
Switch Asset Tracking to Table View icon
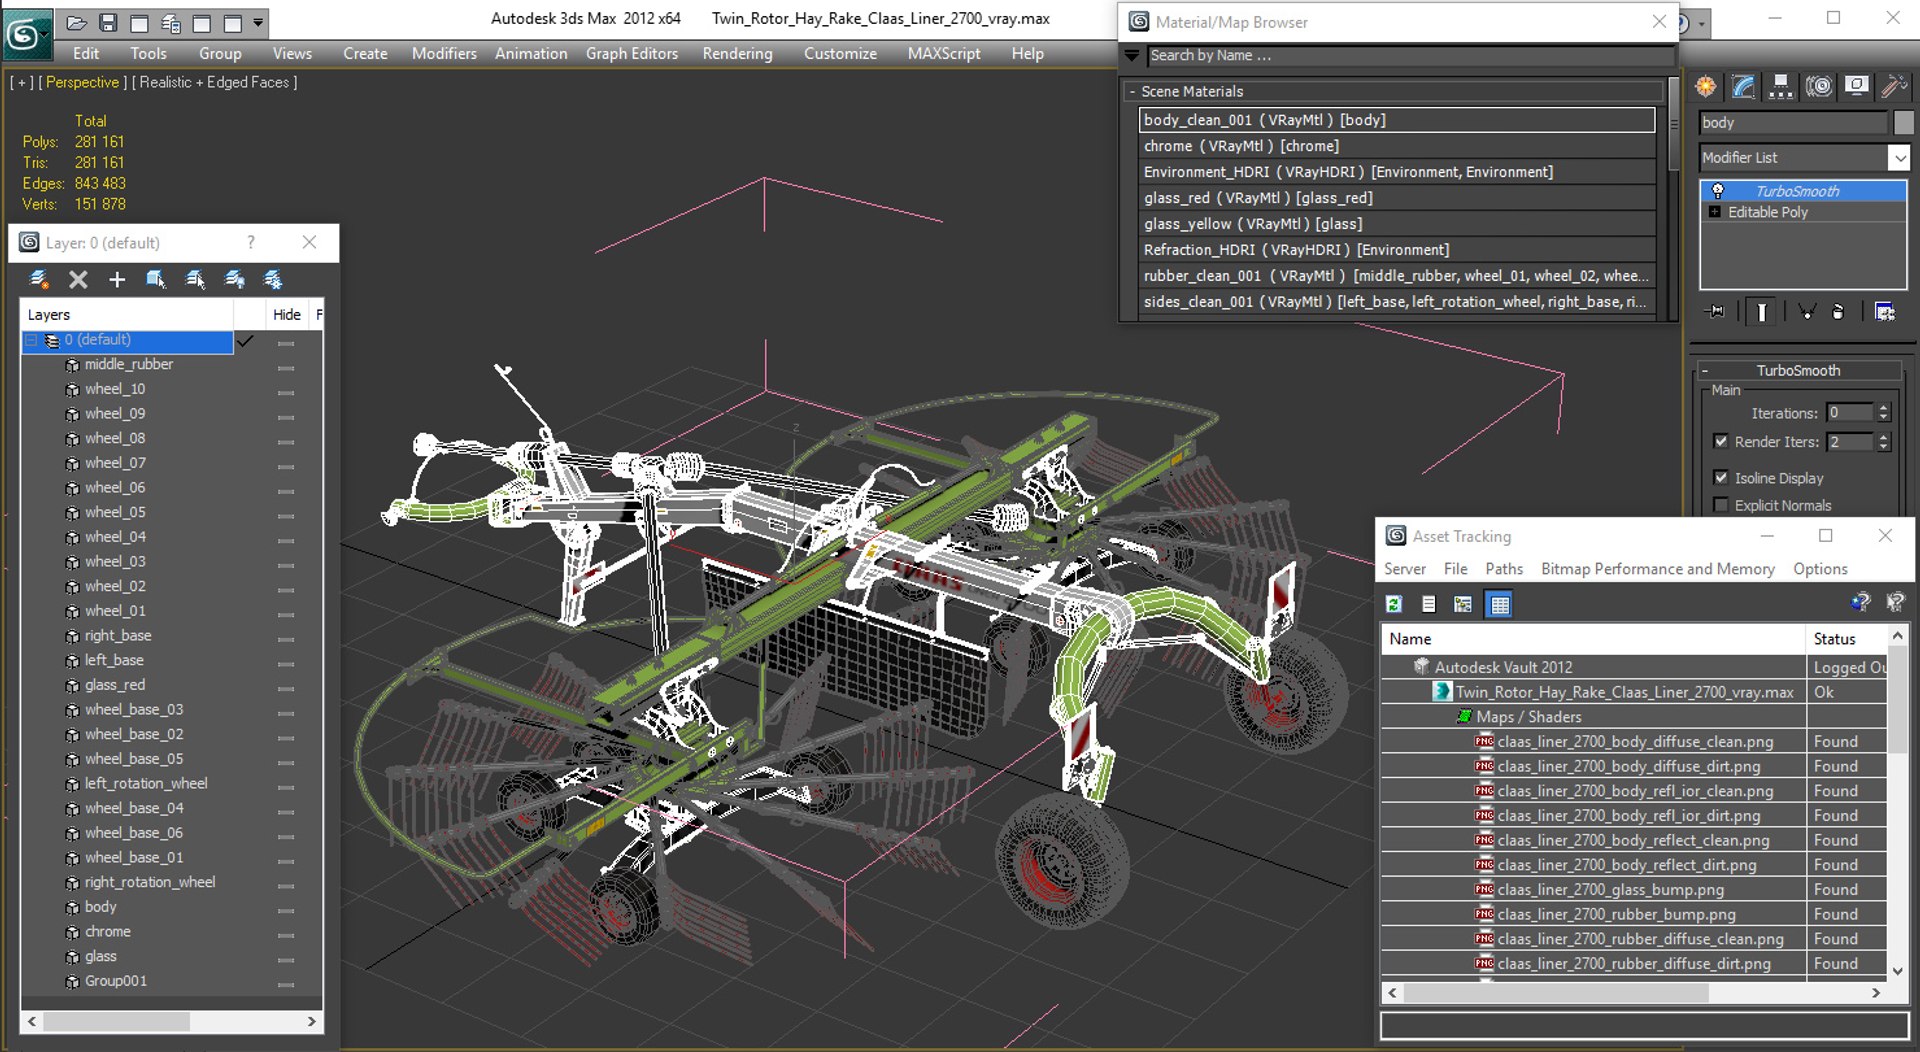pyautogui.click(x=1499, y=604)
